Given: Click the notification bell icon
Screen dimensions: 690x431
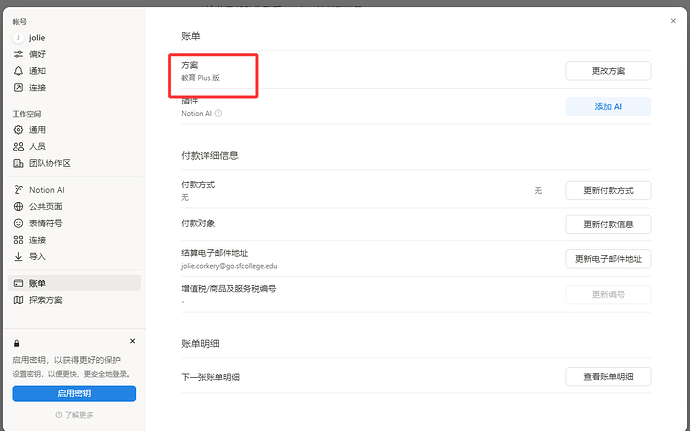Looking at the screenshot, I should [18, 71].
